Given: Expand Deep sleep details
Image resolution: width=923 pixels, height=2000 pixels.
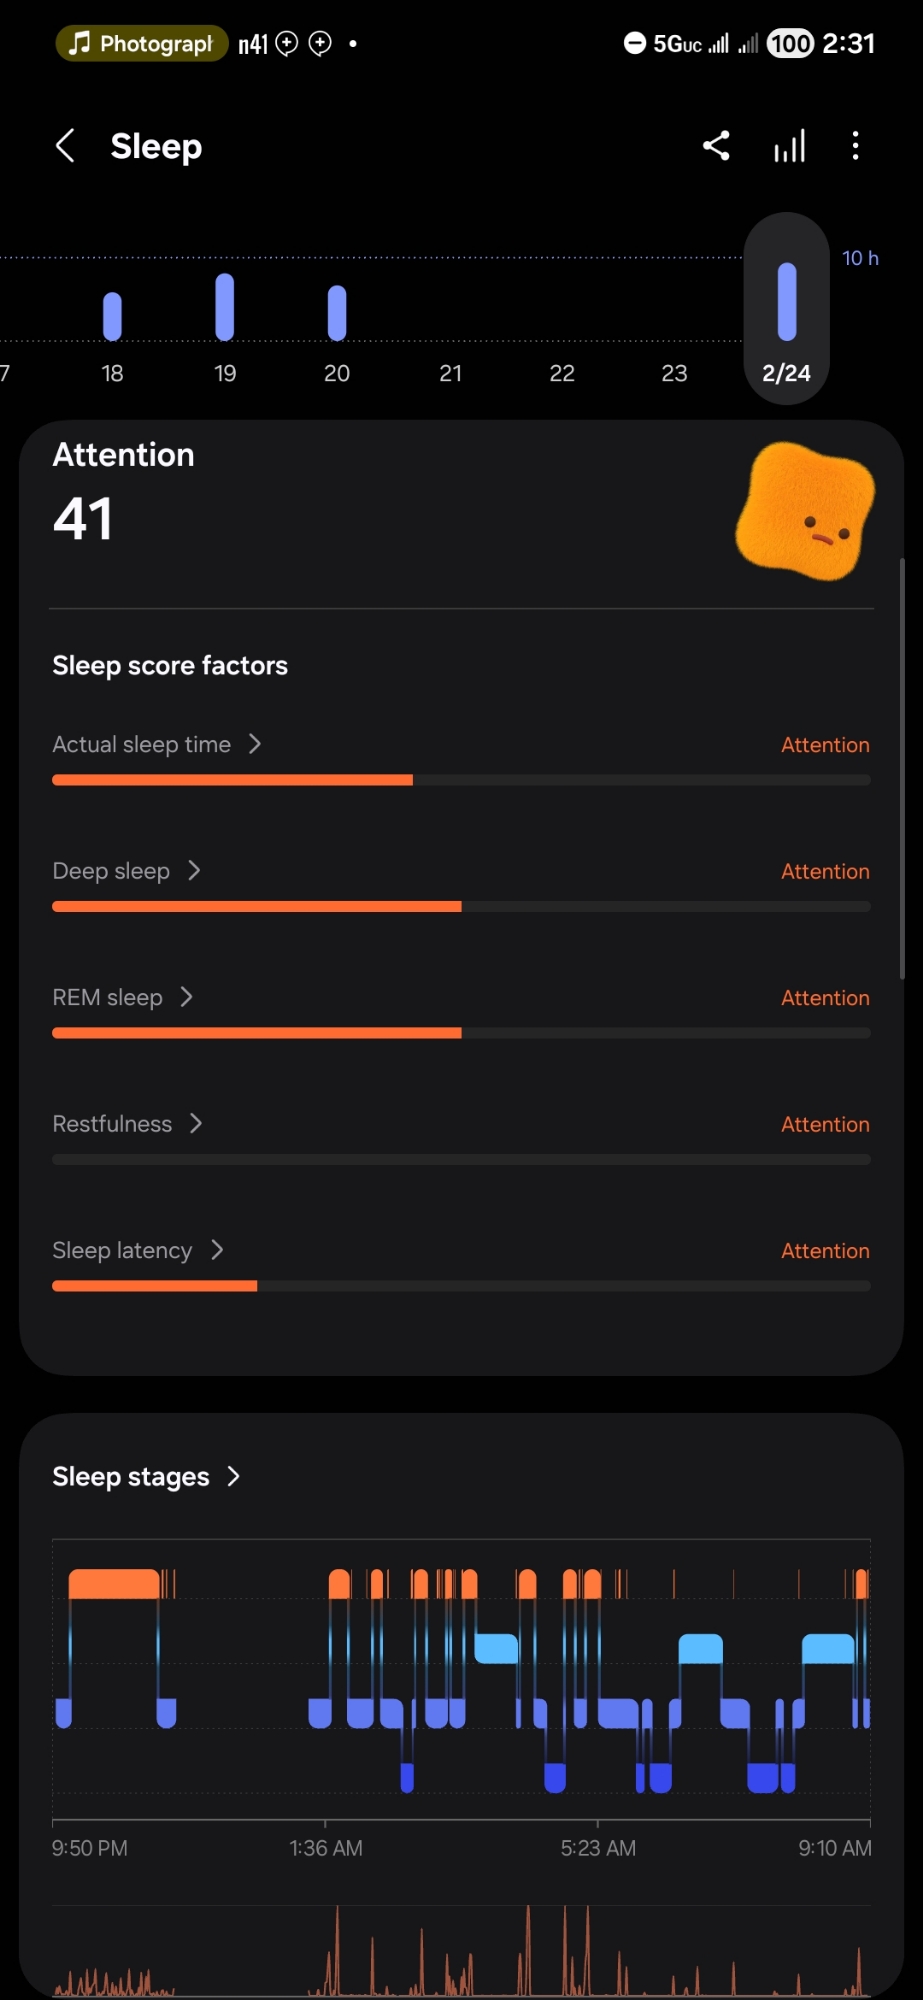Looking at the screenshot, I should click(127, 871).
